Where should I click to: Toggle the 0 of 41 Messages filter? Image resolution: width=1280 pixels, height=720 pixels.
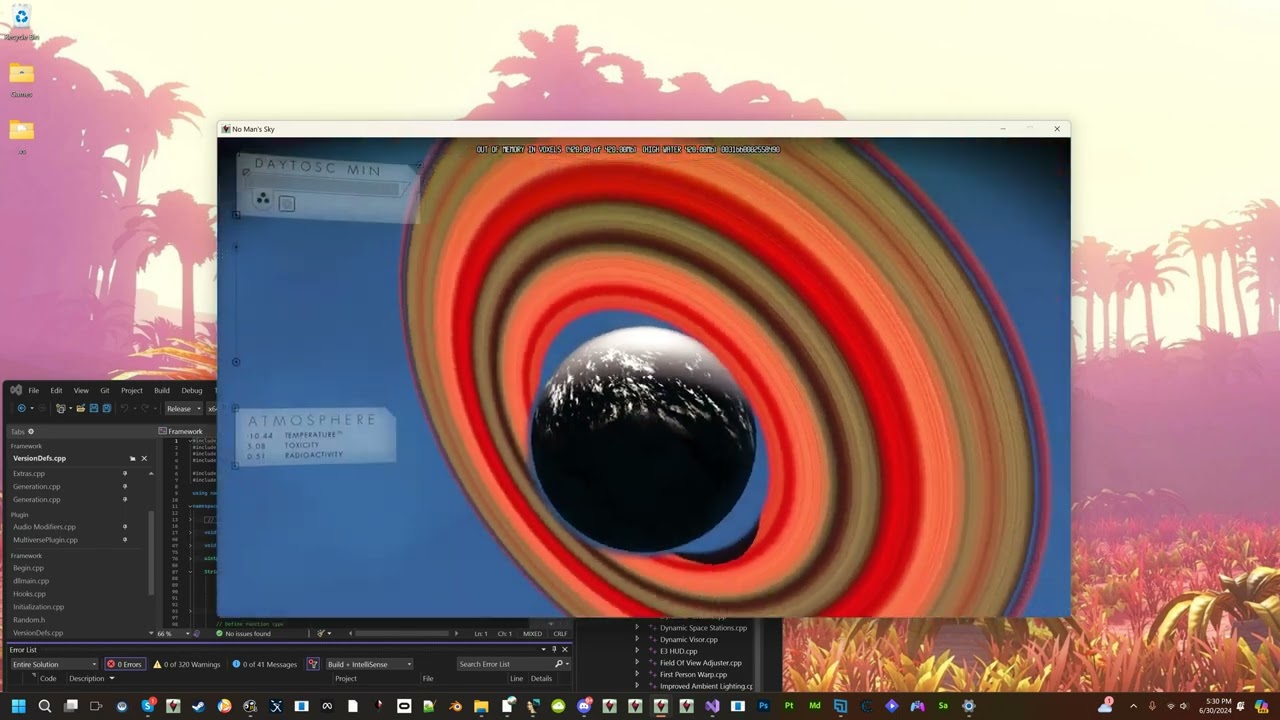pos(264,664)
